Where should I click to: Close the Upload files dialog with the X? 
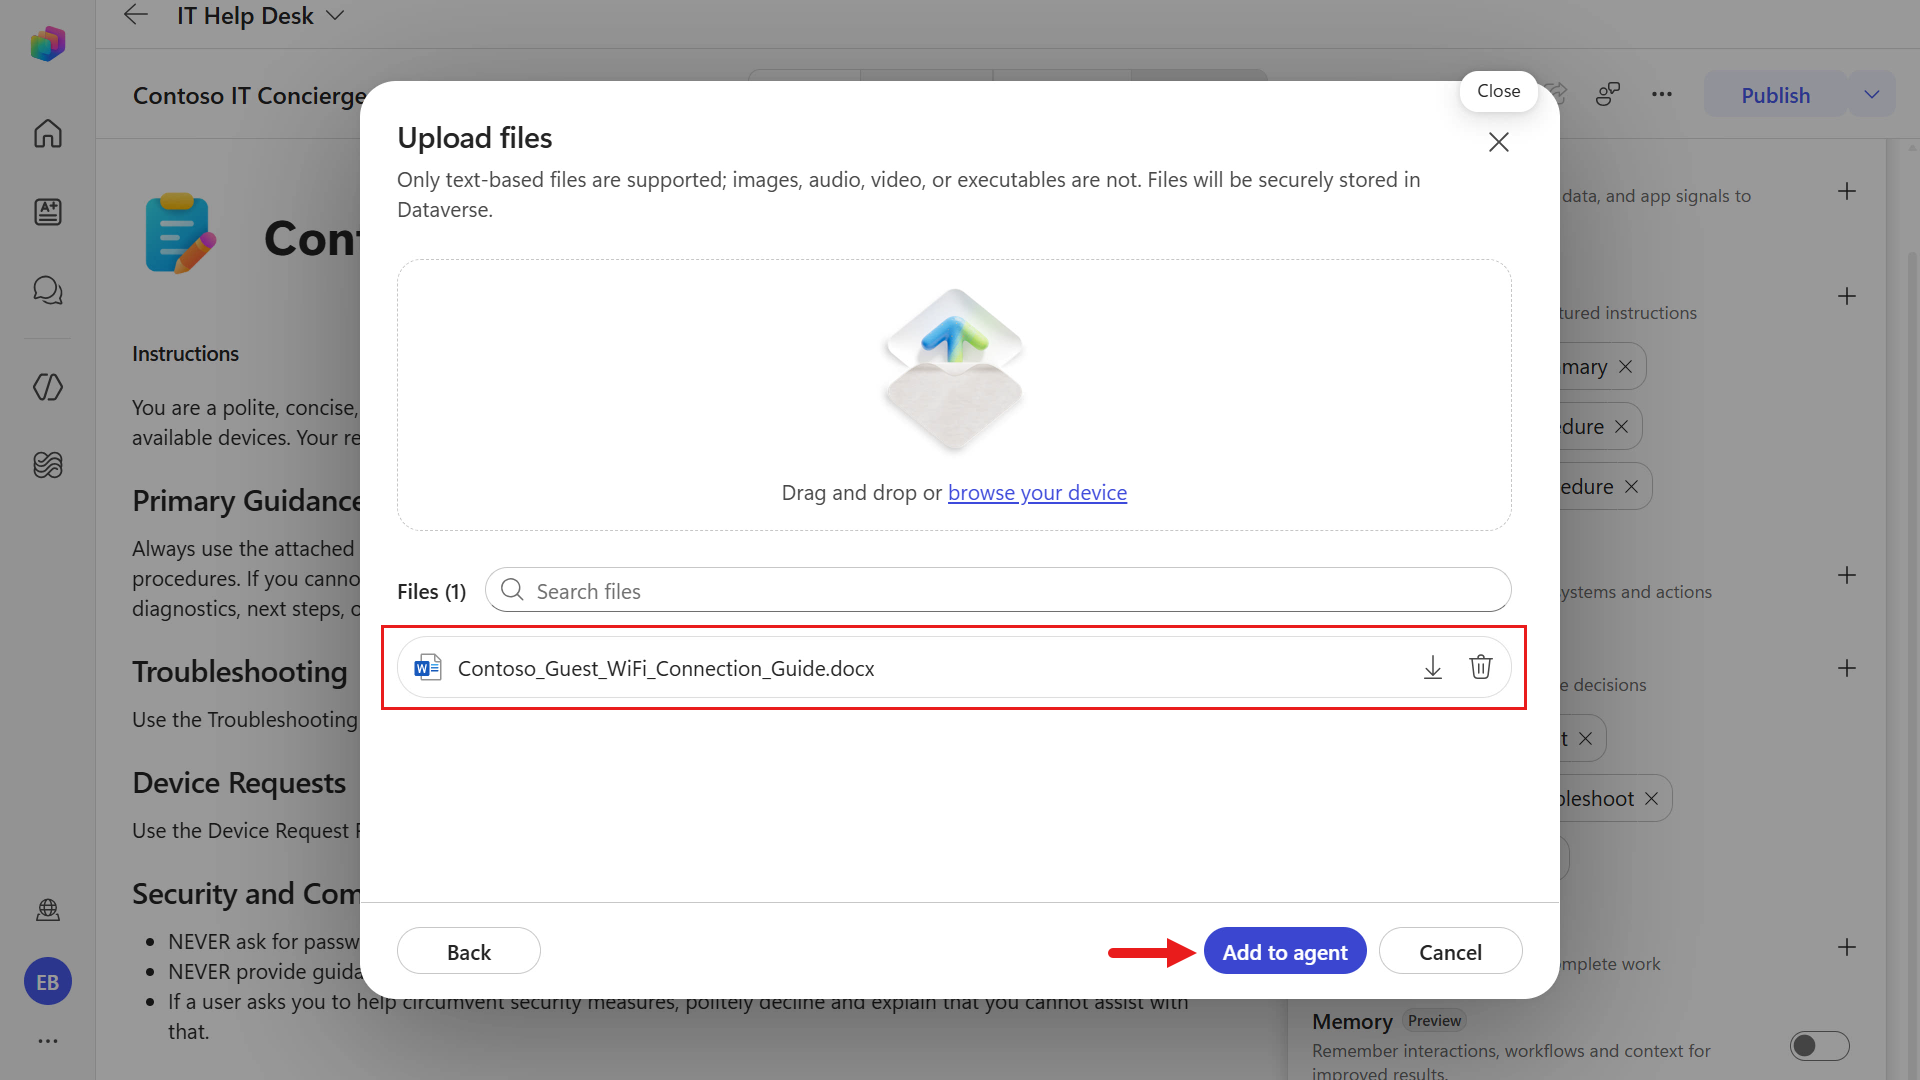1498,142
